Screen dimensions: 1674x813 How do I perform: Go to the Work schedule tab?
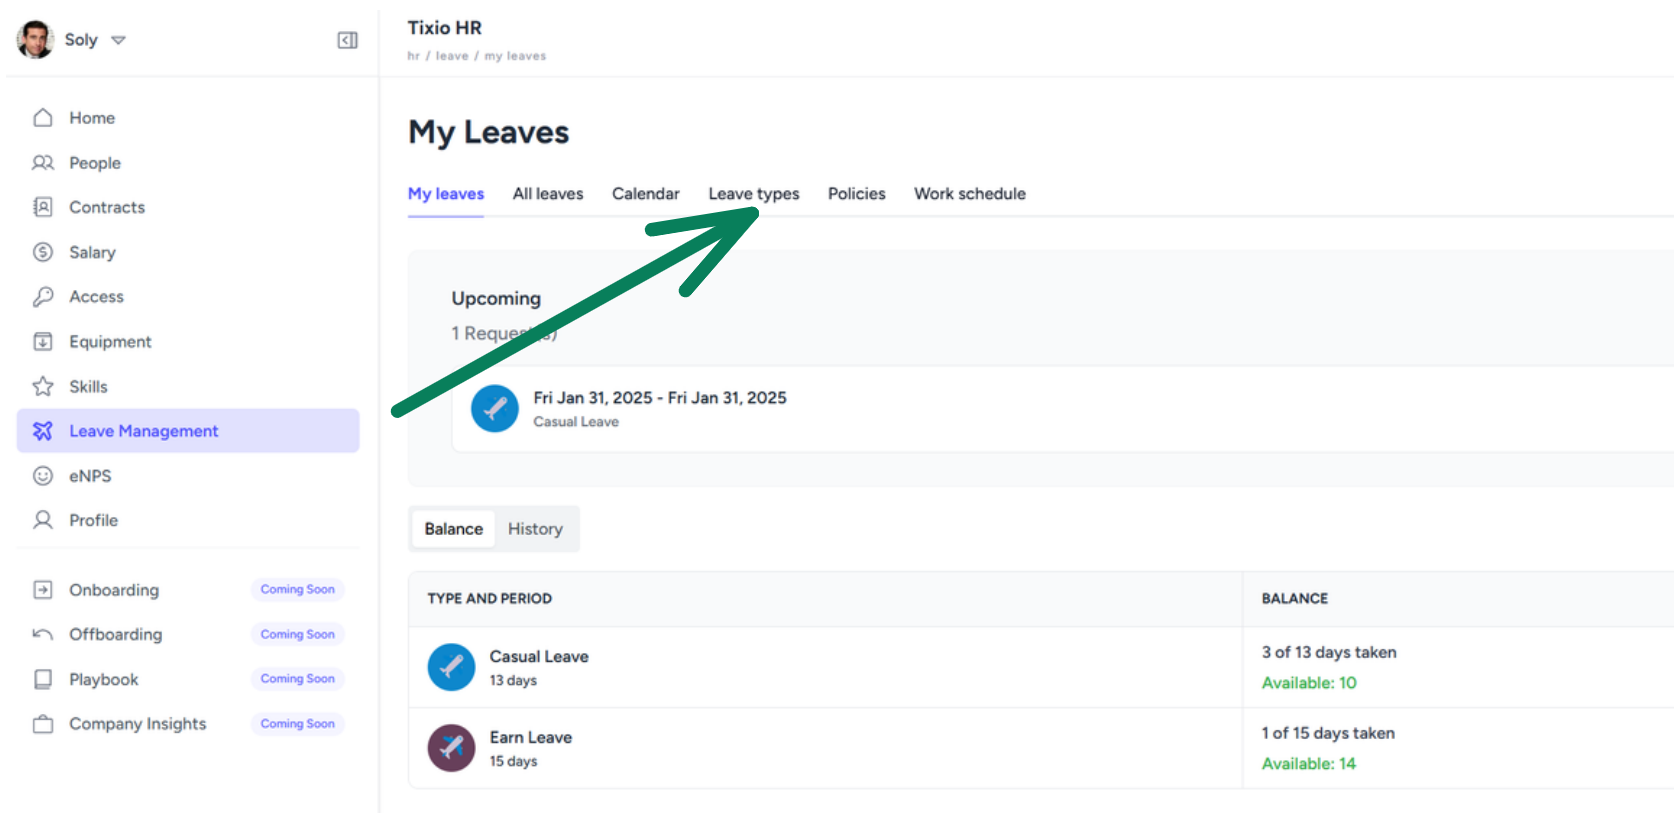coord(969,194)
